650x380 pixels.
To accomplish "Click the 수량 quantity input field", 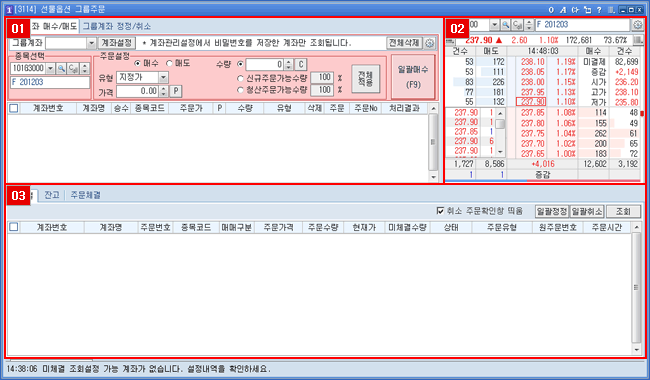I will (265, 64).
